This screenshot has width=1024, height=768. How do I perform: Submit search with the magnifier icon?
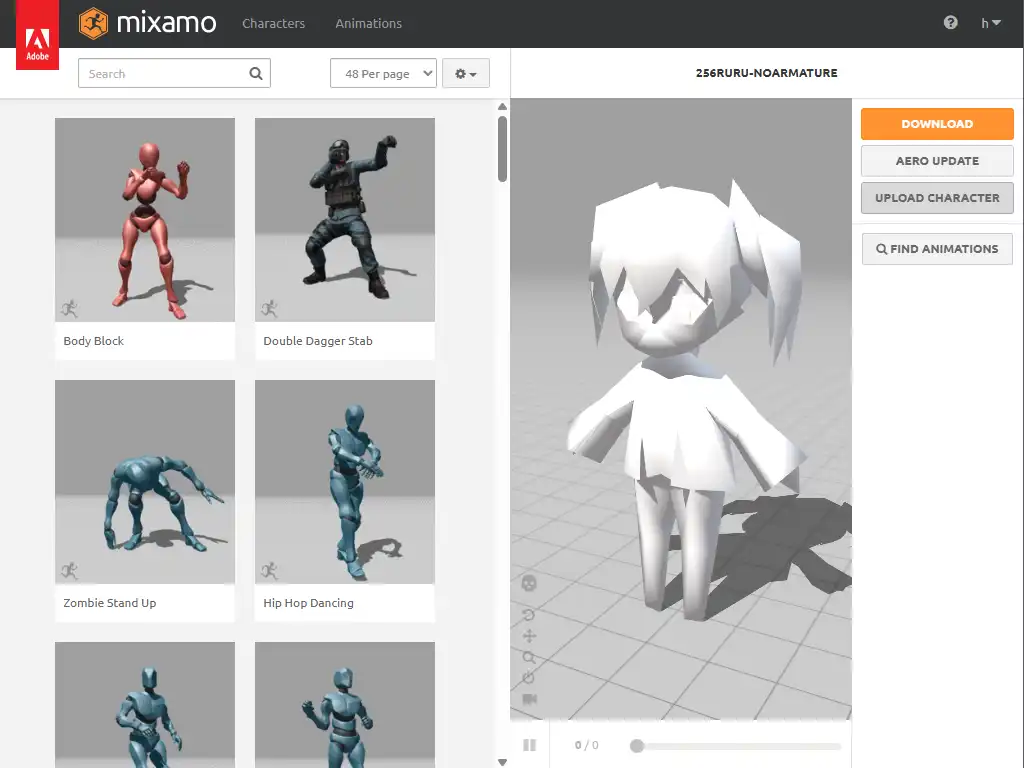tap(256, 73)
